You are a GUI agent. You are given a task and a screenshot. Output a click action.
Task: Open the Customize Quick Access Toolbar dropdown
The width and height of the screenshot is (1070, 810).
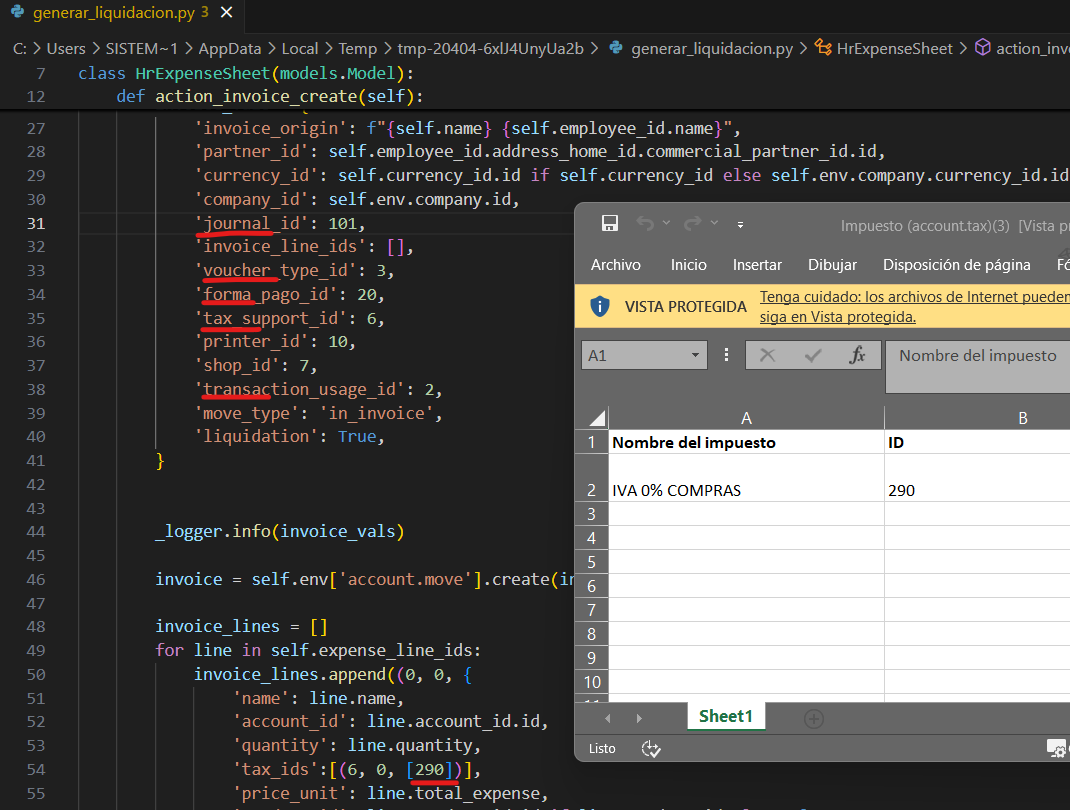[x=741, y=224]
